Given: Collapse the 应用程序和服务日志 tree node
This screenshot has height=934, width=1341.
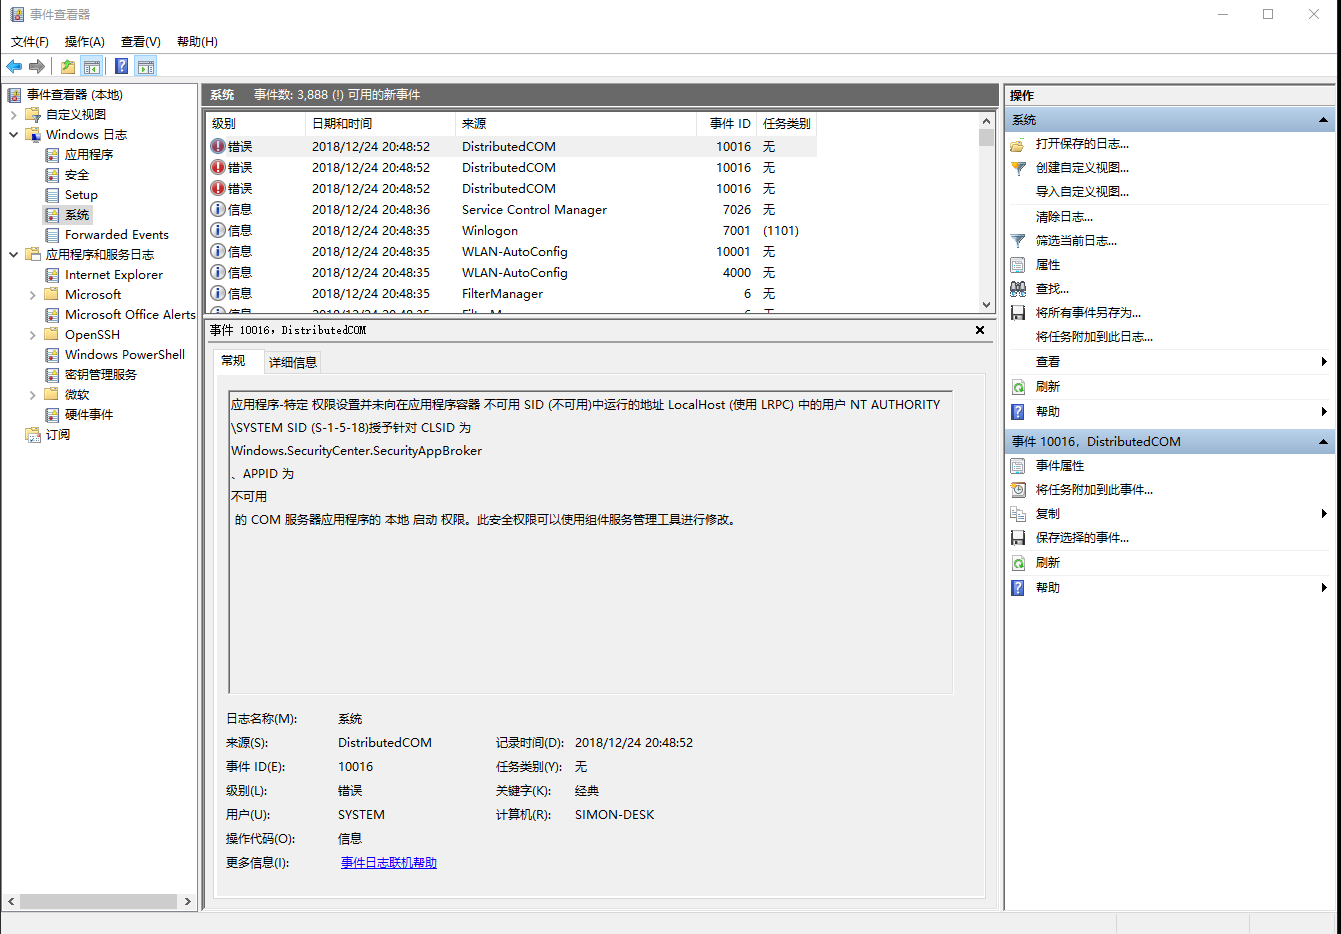Looking at the screenshot, I should point(13,255).
